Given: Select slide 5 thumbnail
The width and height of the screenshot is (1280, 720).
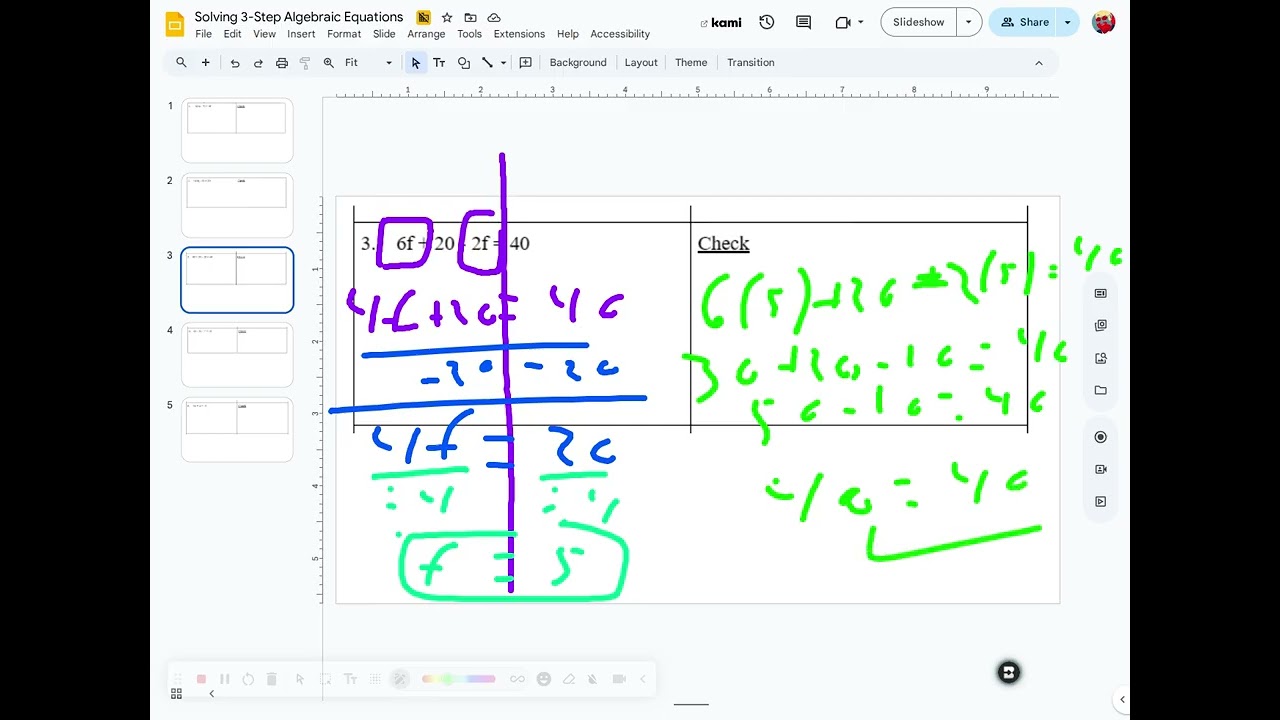Looking at the screenshot, I should 237,429.
